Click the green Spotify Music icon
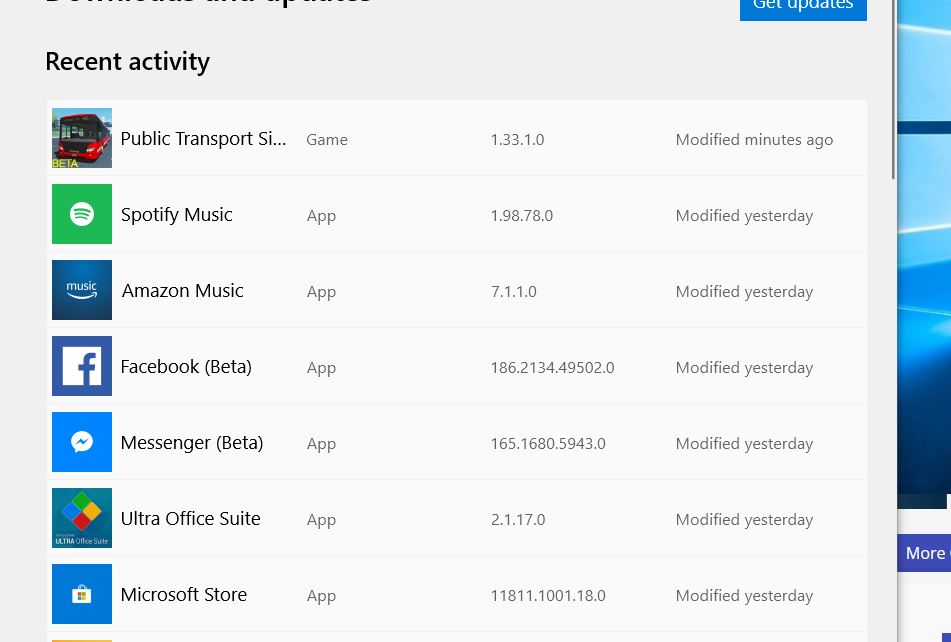 tap(82, 214)
